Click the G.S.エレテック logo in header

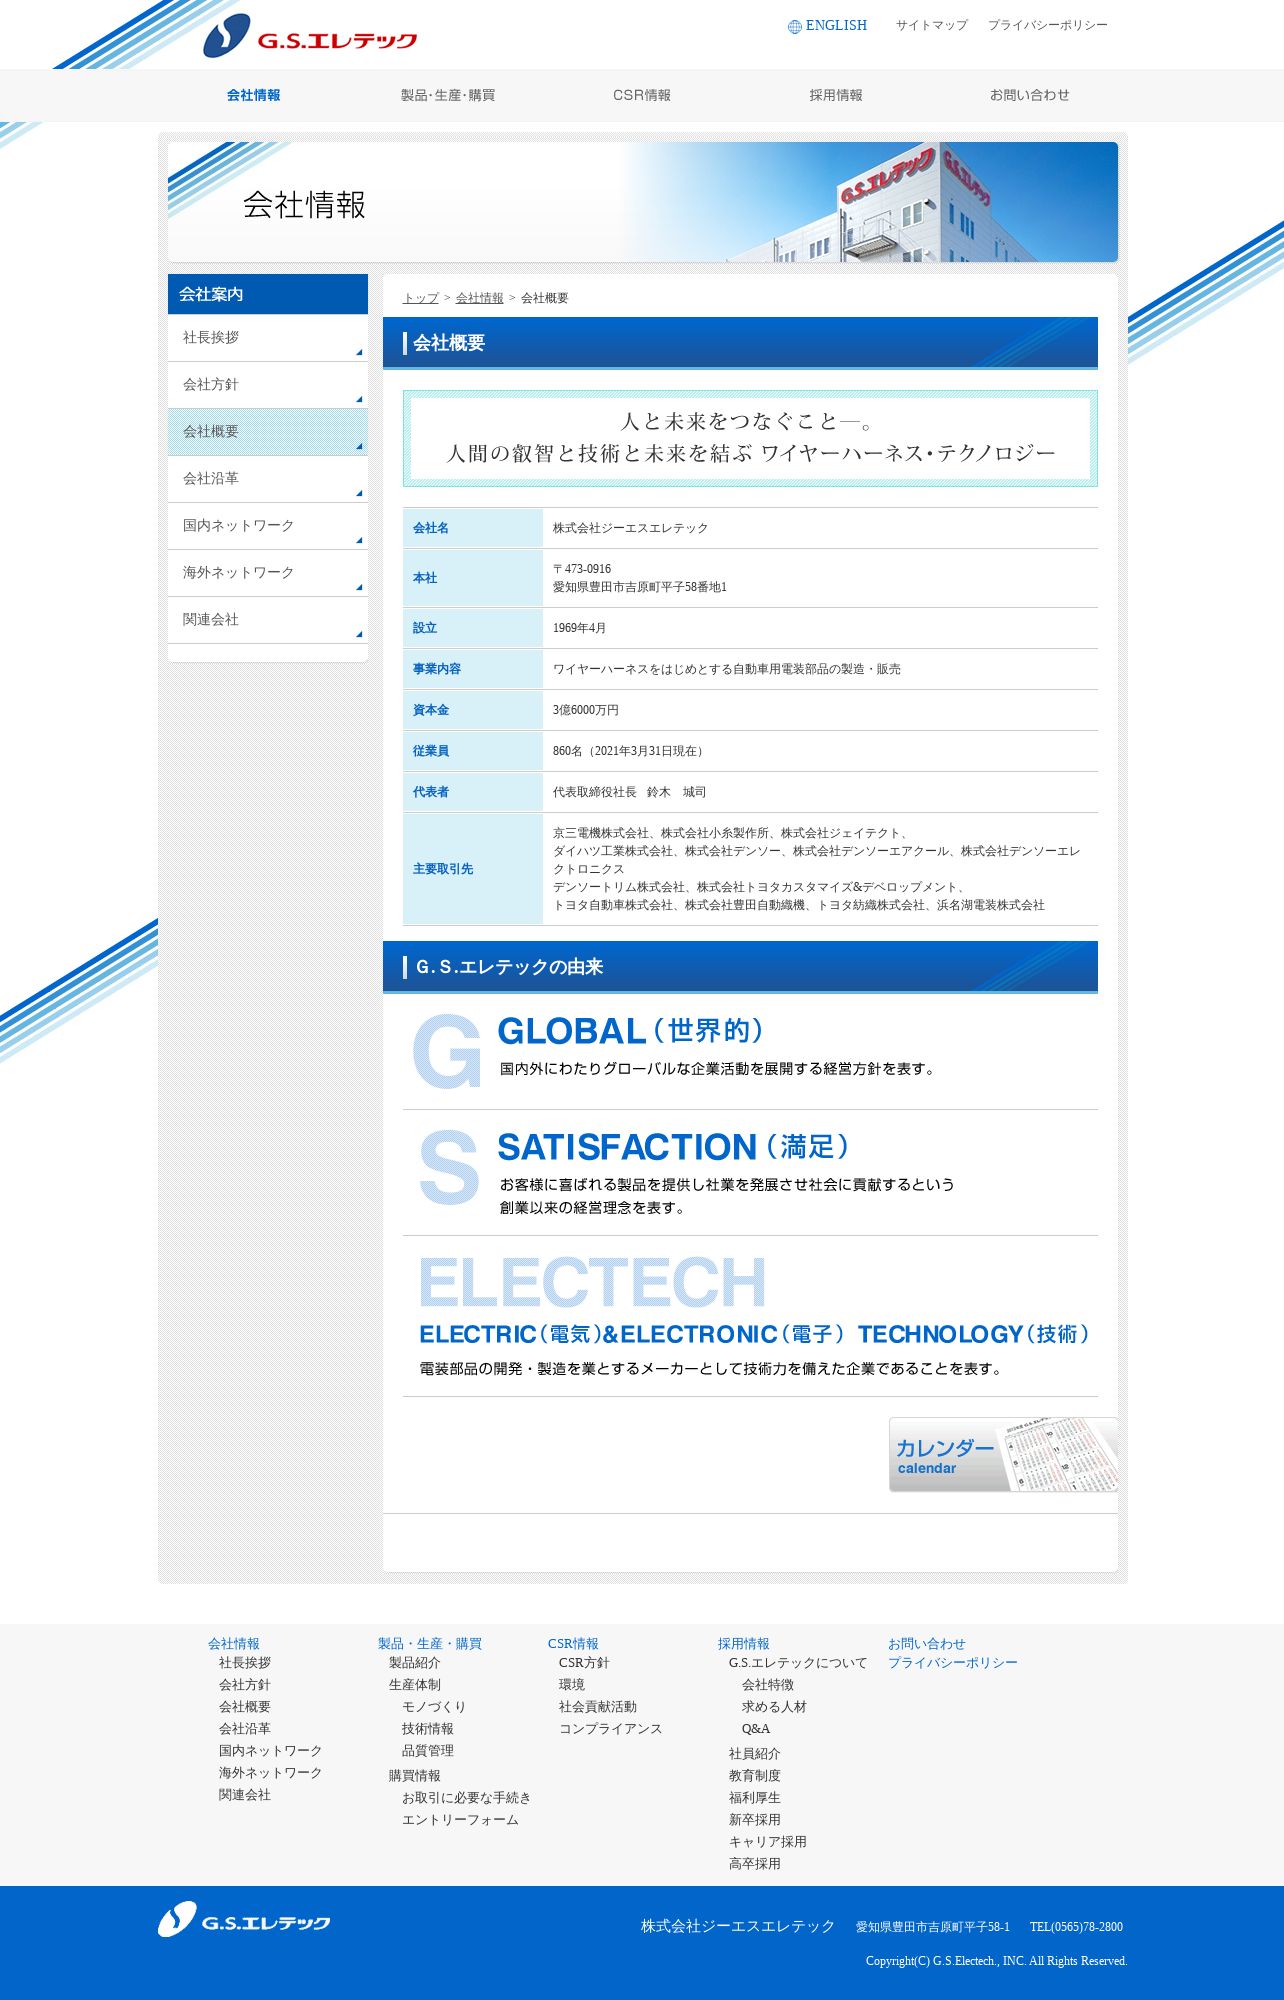point(310,36)
